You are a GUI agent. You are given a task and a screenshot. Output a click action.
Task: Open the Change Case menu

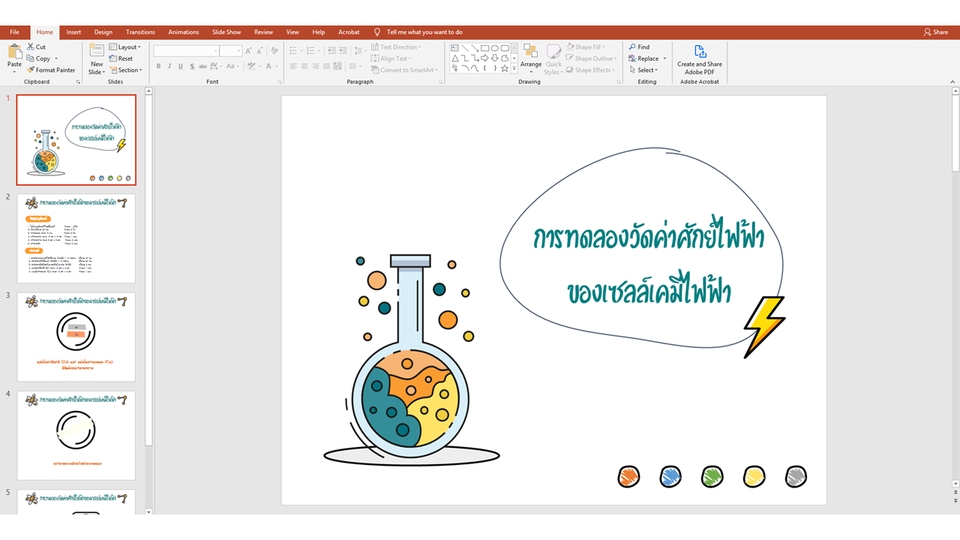(231, 66)
